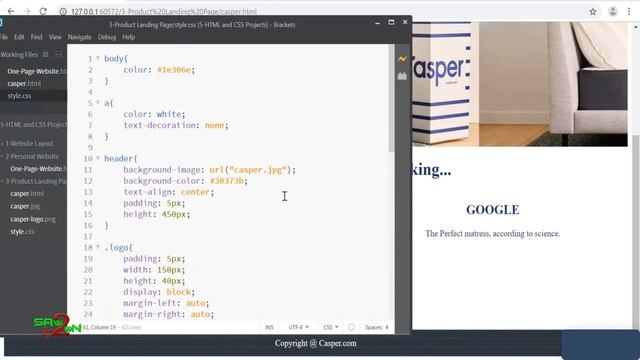Collapse the .logo rule fold arrow on line 18
This screenshot has width=640, height=360.
pos(98,247)
